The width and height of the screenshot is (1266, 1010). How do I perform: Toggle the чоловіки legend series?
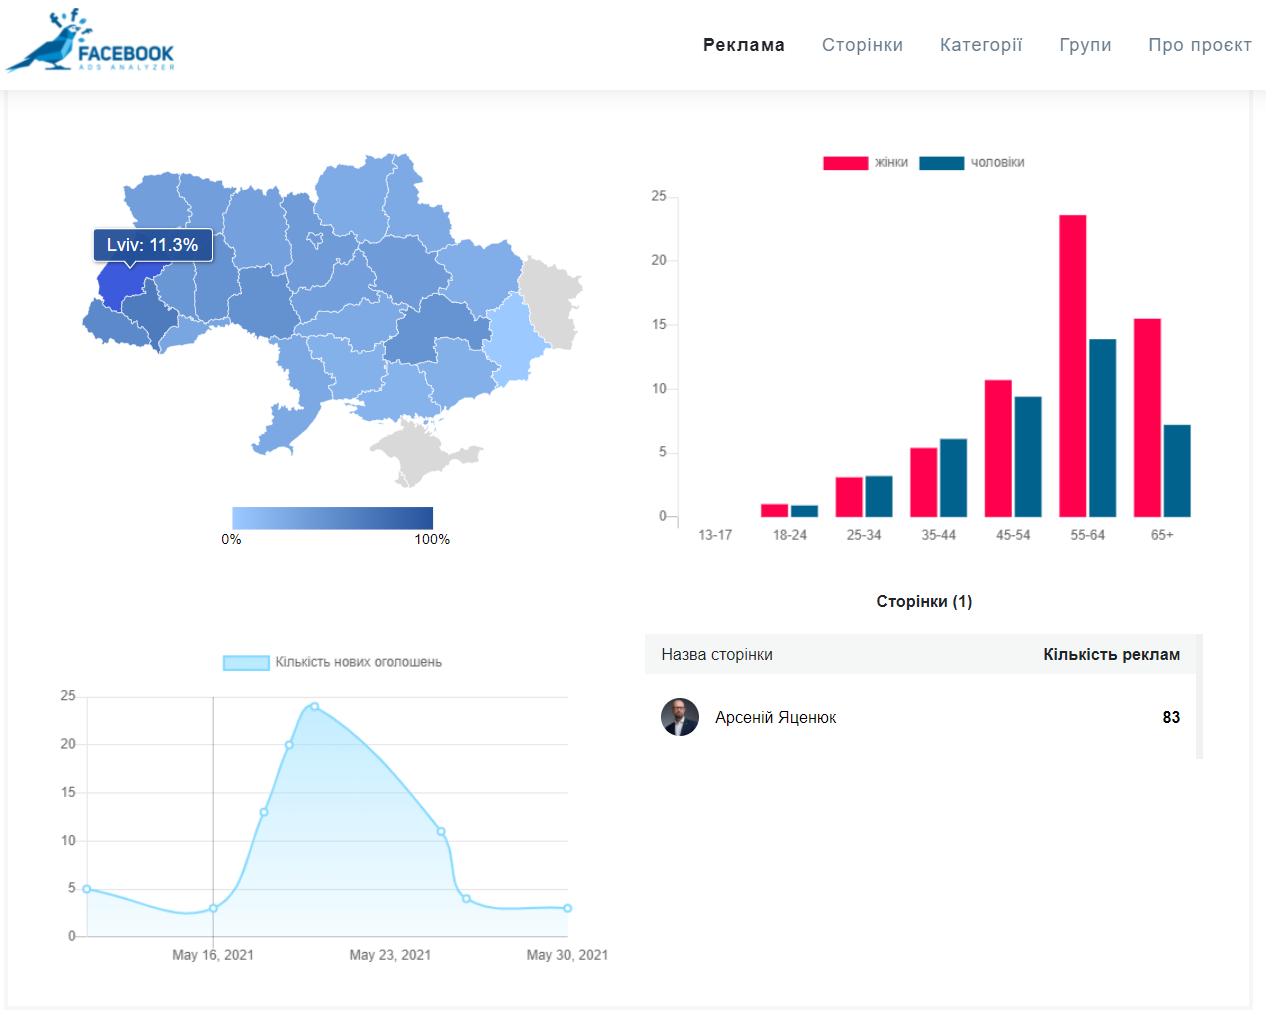[971, 163]
